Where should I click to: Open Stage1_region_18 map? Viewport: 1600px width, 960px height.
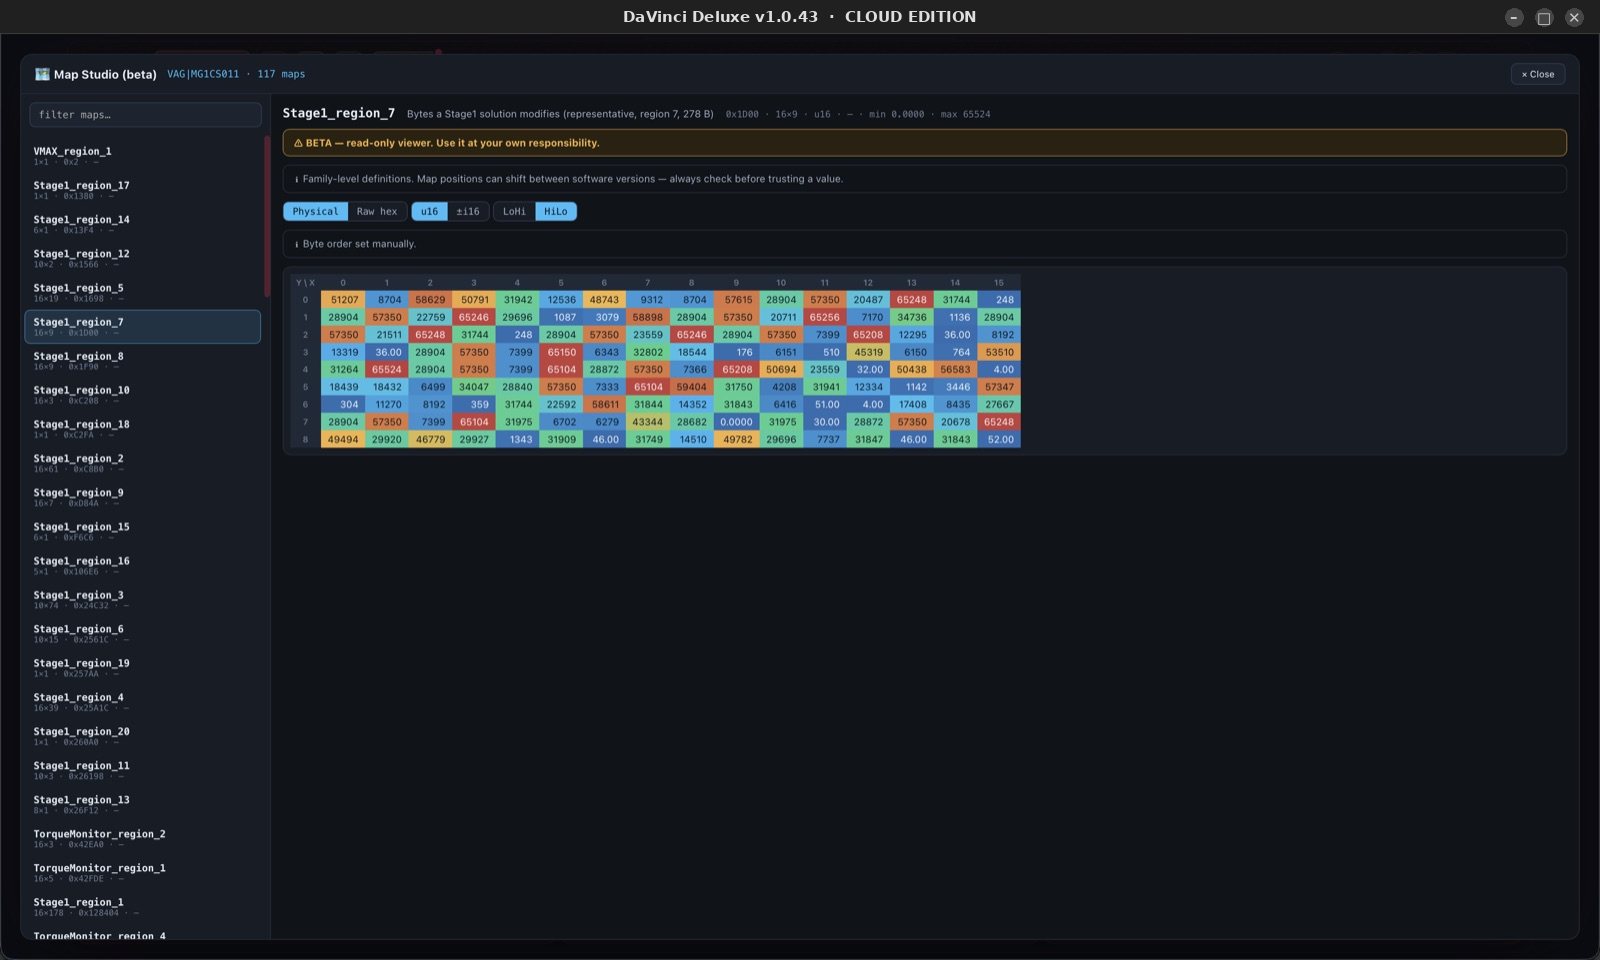(143, 428)
